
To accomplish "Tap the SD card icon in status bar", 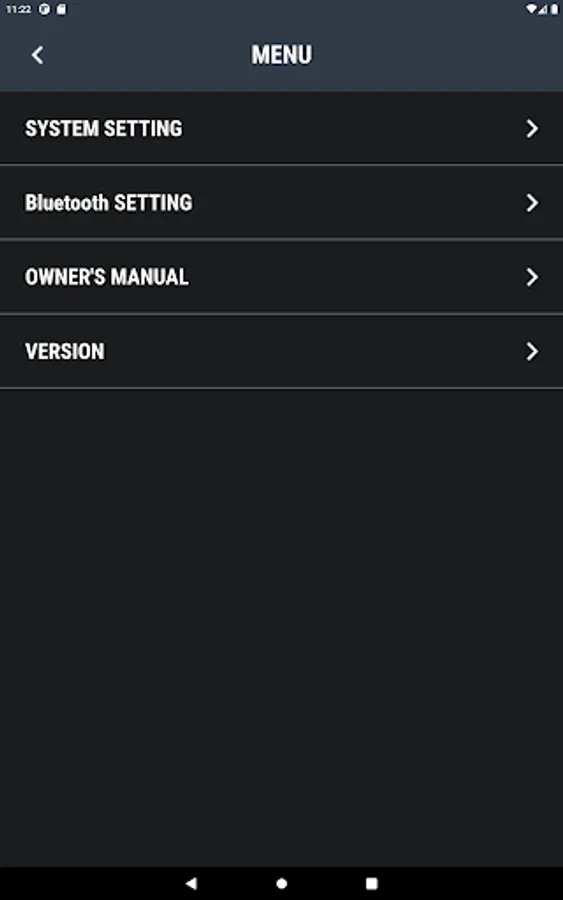I will coord(61,9).
